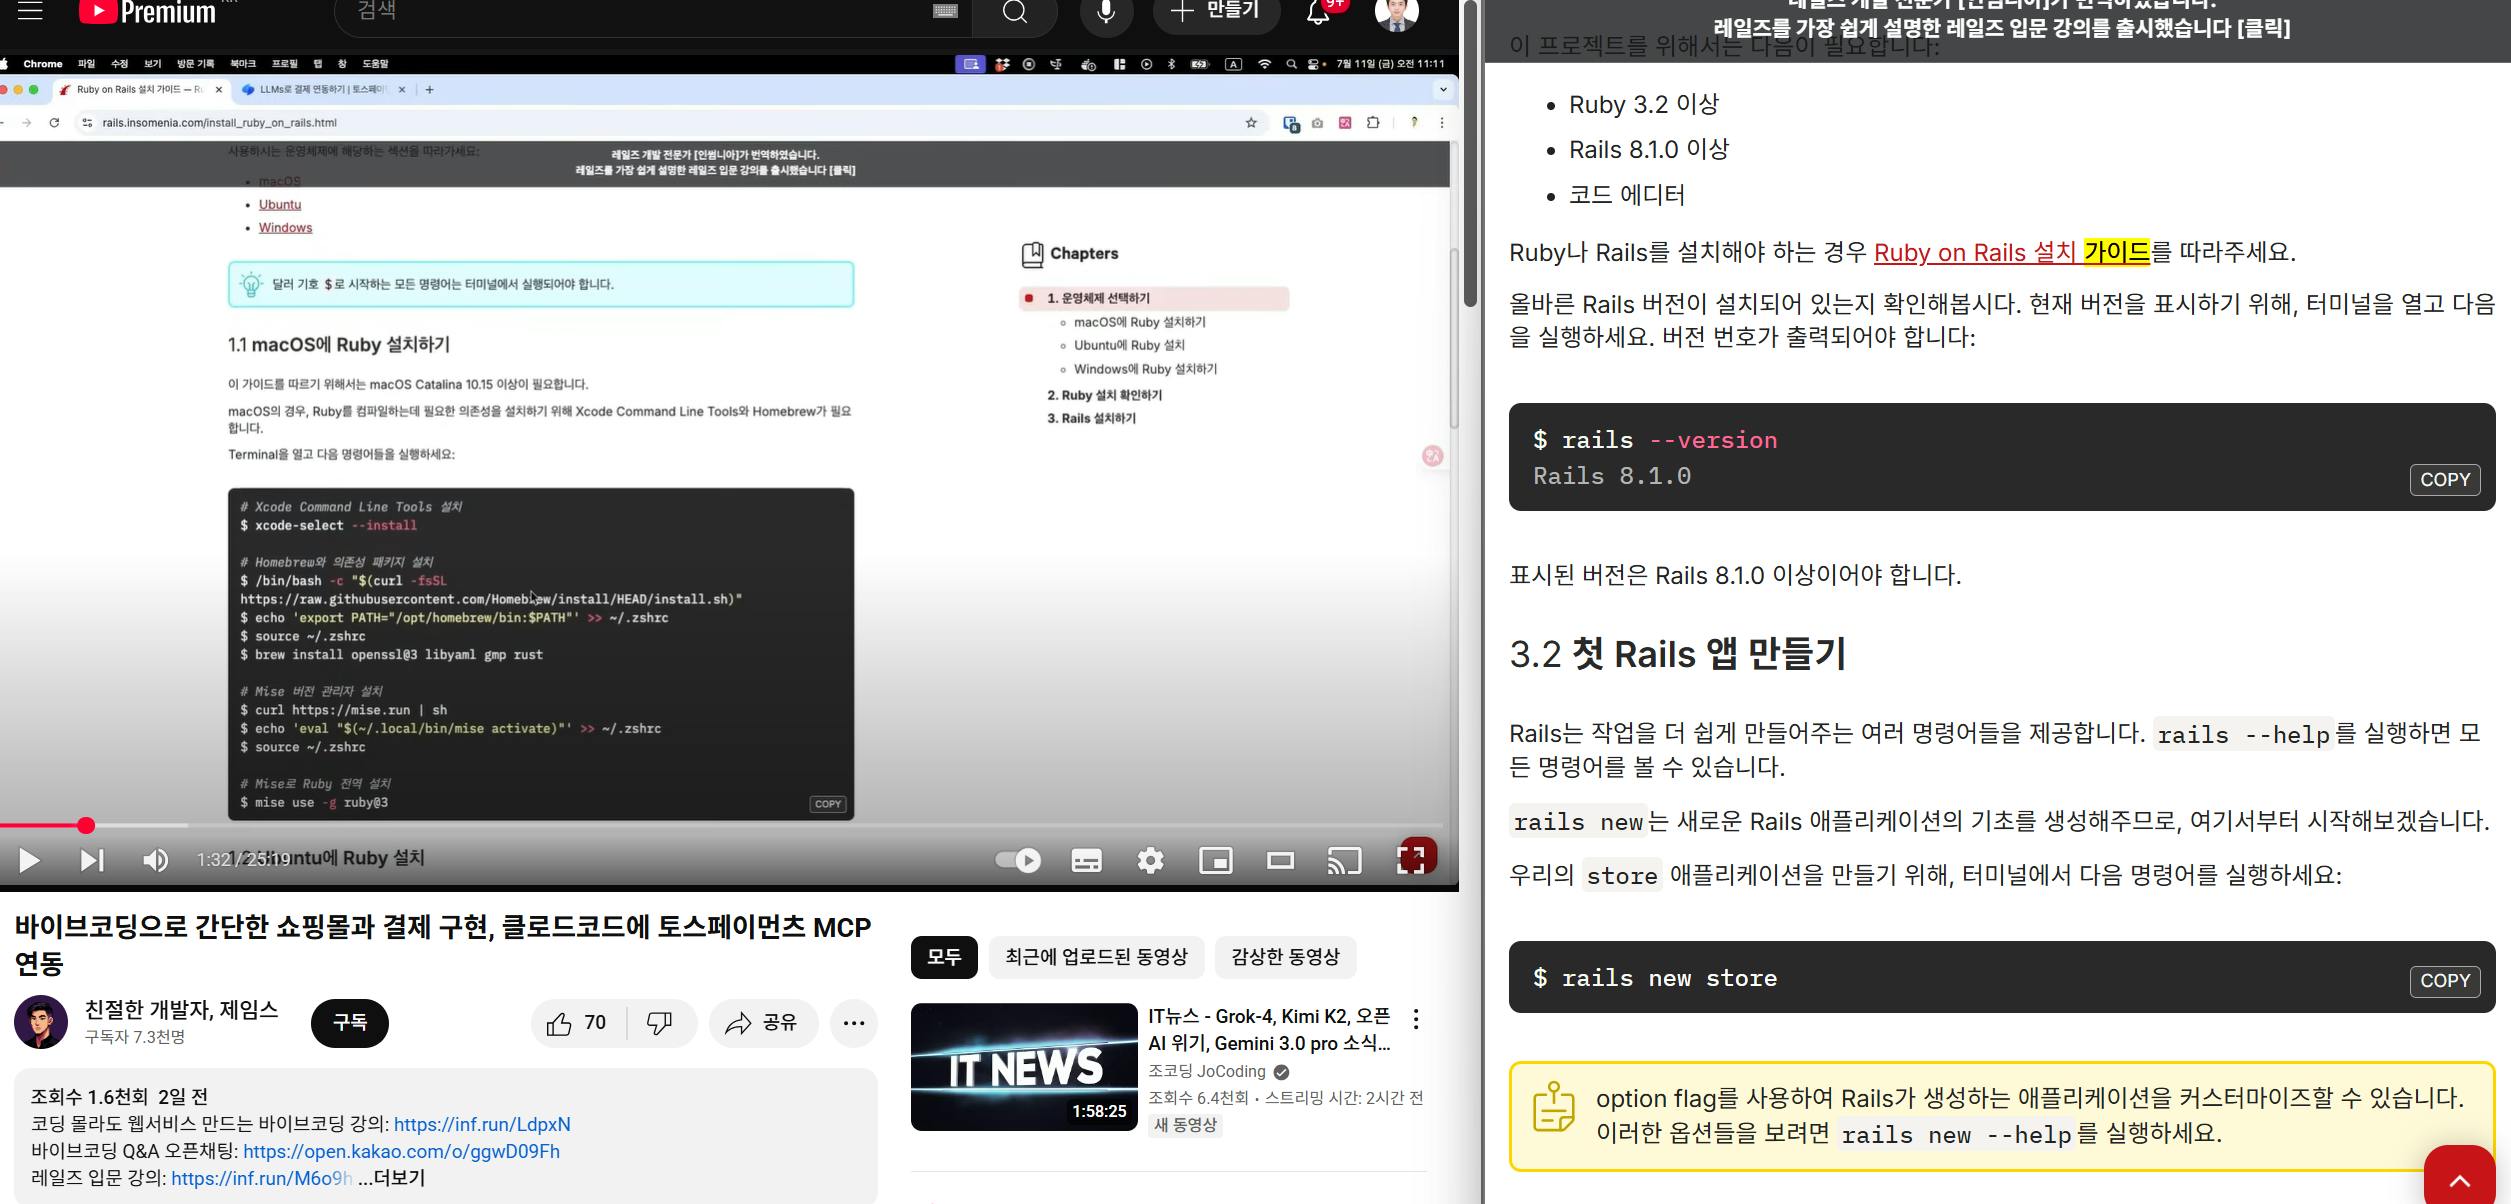The image size is (2511, 1204).
Task: Open more actions ellipsis under video
Action: pyautogui.click(x=854, y=1023)
